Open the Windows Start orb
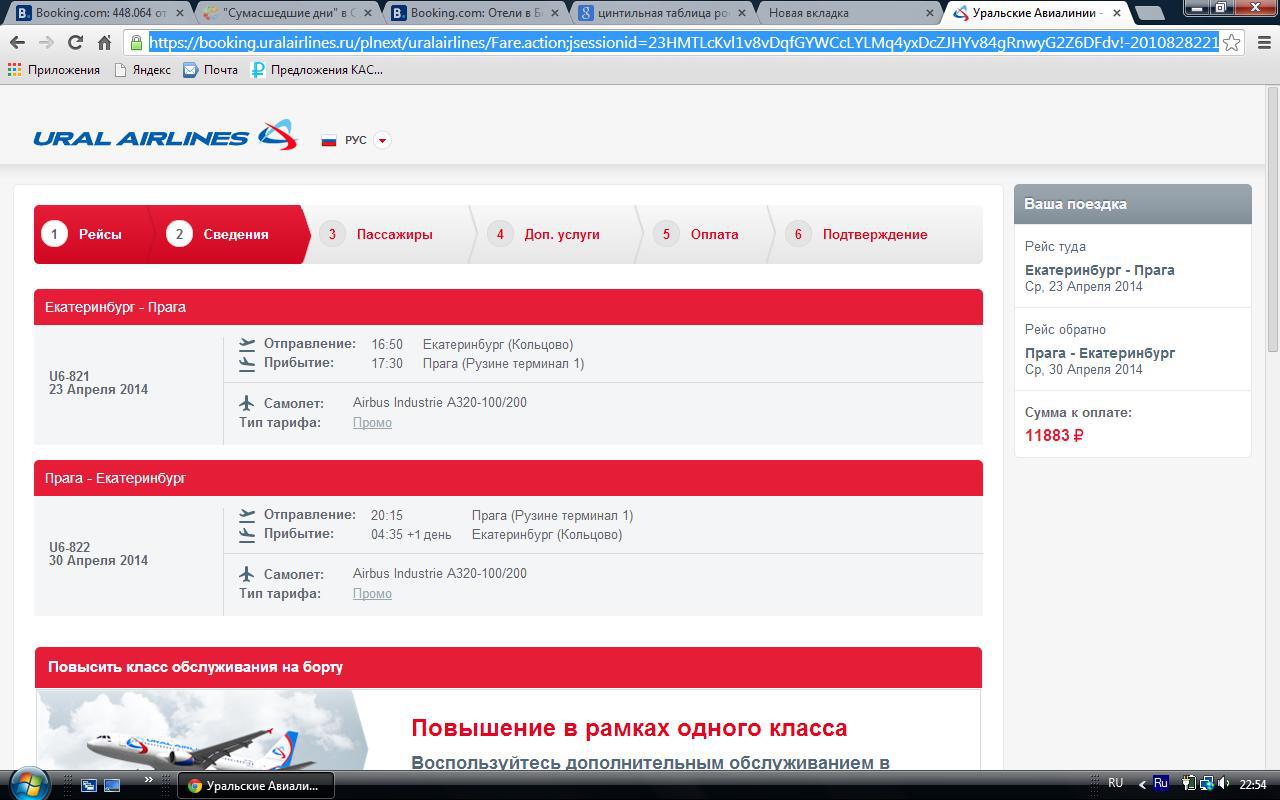 27,784
